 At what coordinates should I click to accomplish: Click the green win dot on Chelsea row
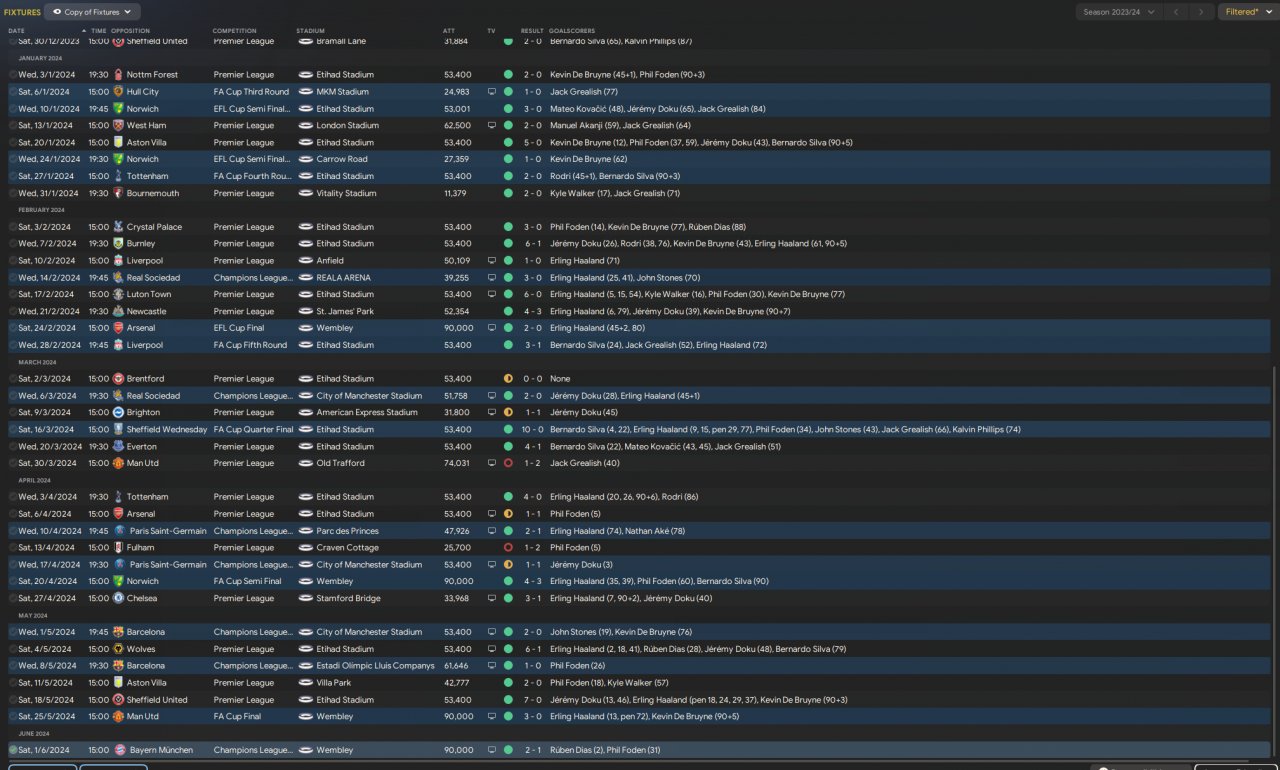508,599
